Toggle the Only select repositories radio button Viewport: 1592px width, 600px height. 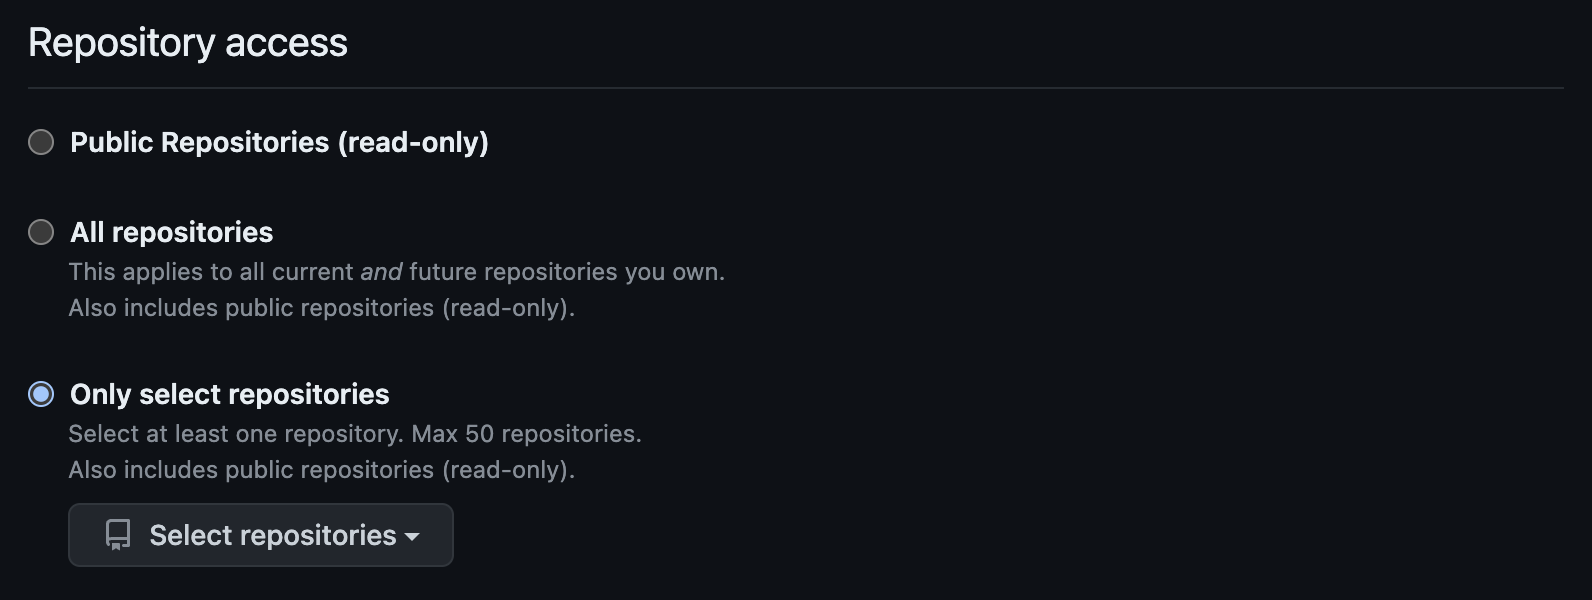coord(41,394)
